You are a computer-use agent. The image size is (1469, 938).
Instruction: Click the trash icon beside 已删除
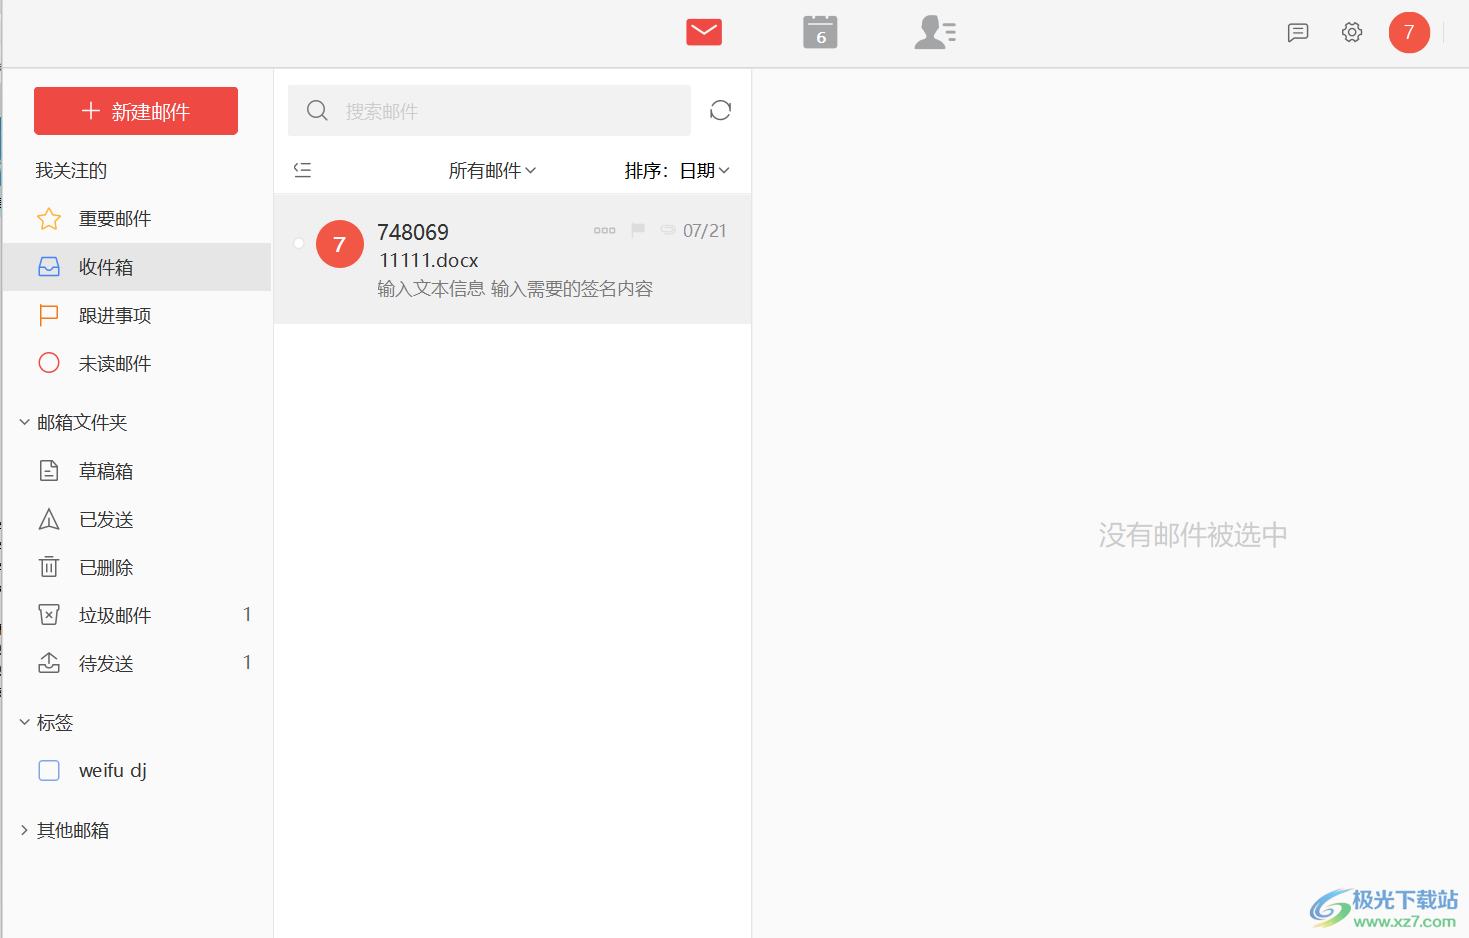(49, 567)
